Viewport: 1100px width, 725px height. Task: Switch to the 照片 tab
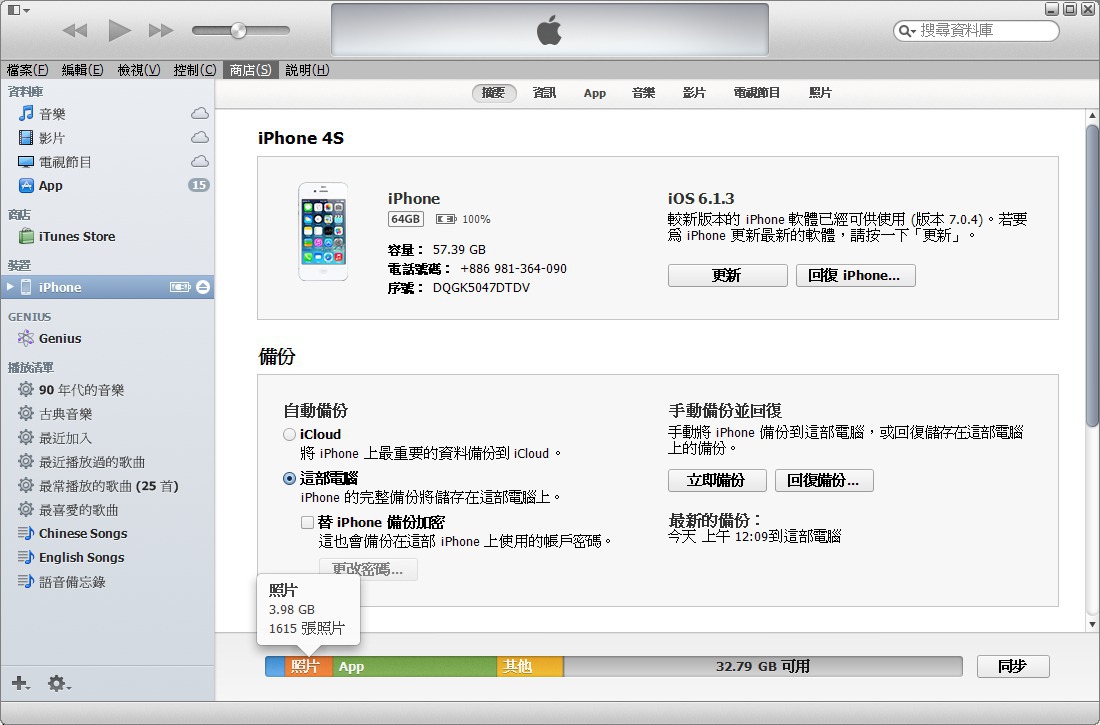point(820,93)
